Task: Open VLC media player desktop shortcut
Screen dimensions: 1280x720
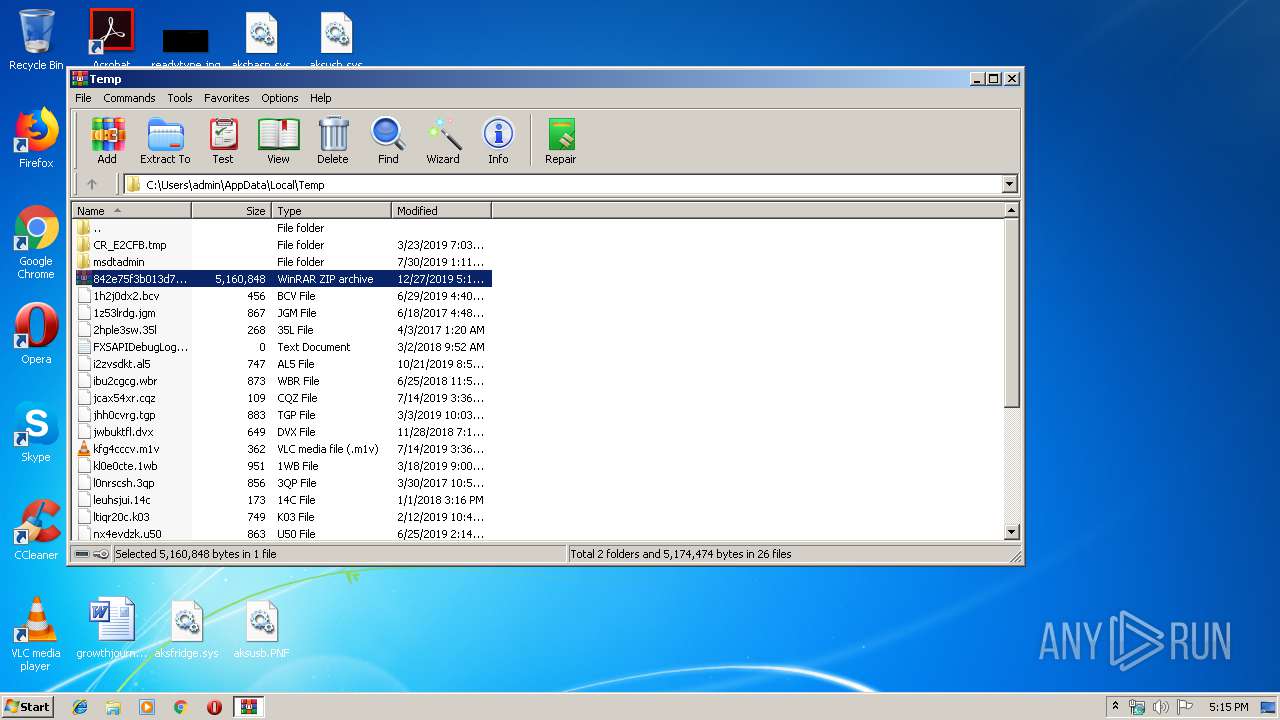Action: (x=36, y=634)
